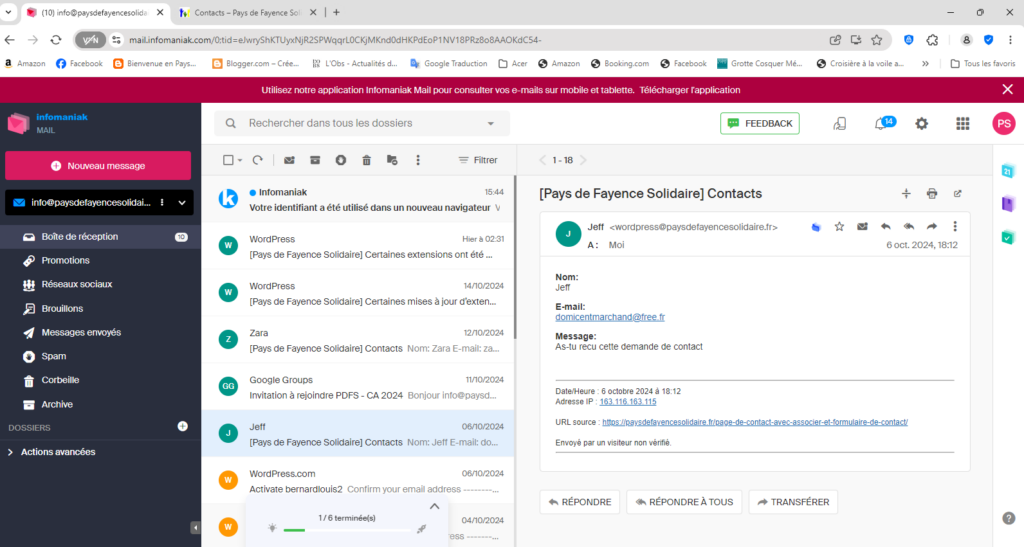The height and width of the screenshot is (547, 1024).
Task: Open the Infomaniak apps grid
Action: coord(963,124)
